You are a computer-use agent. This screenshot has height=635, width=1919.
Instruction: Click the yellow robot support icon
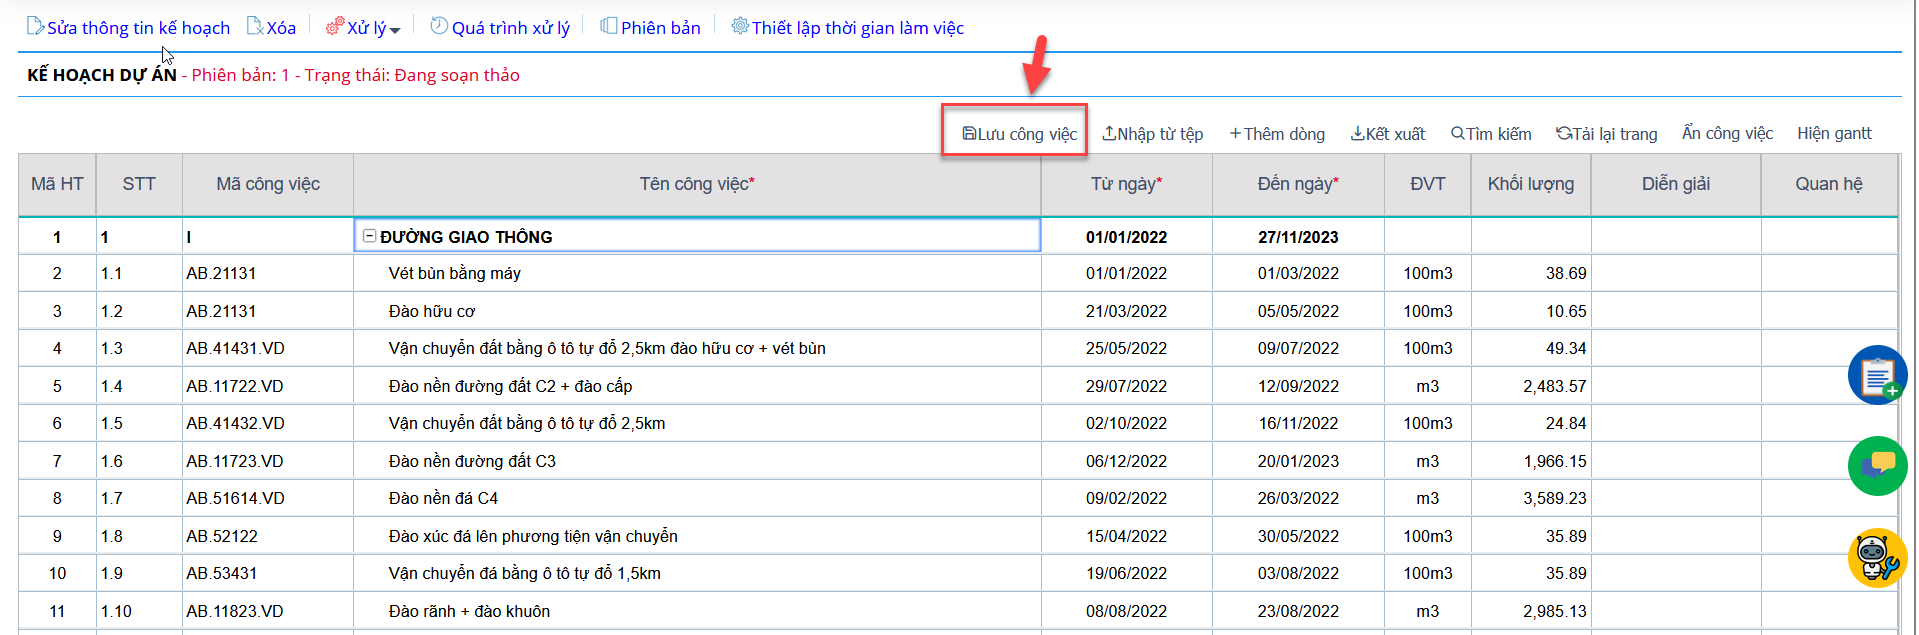pyautogui.click(x=1877, y=557)
